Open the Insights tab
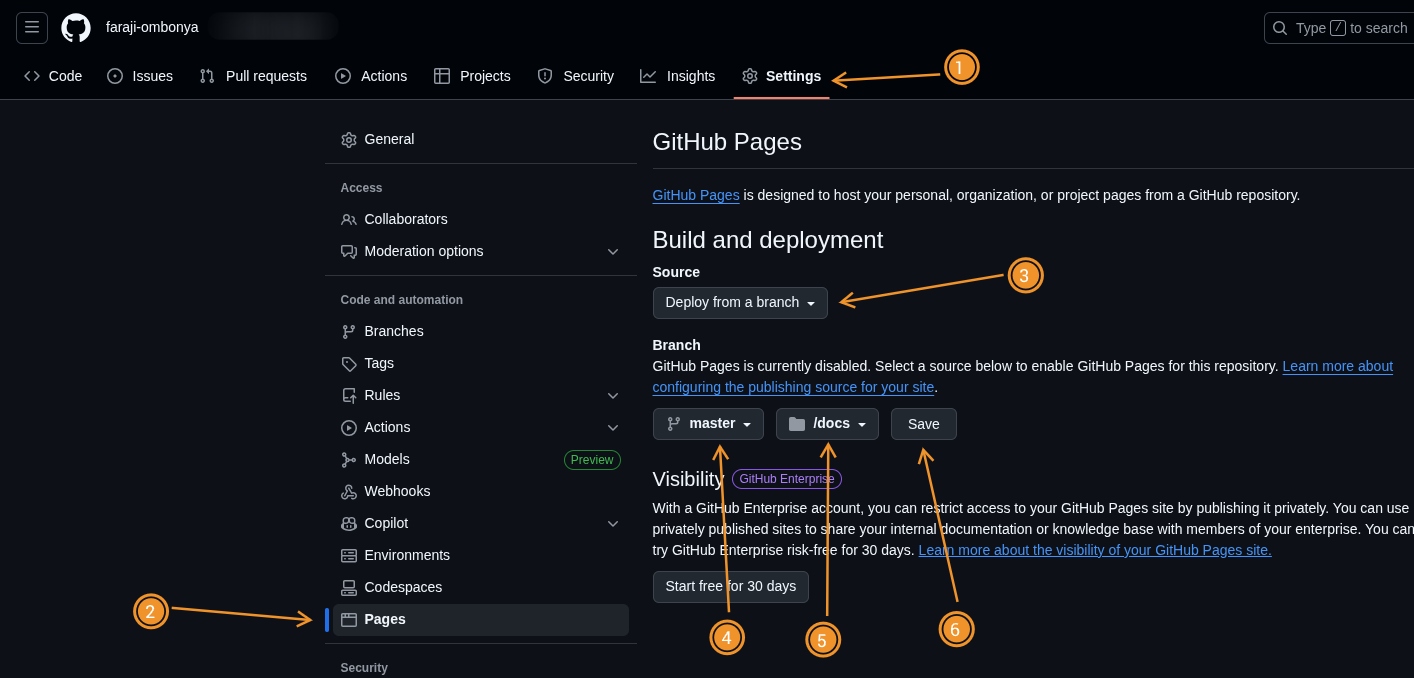1414x678 pixels. [x=678, y=76]
